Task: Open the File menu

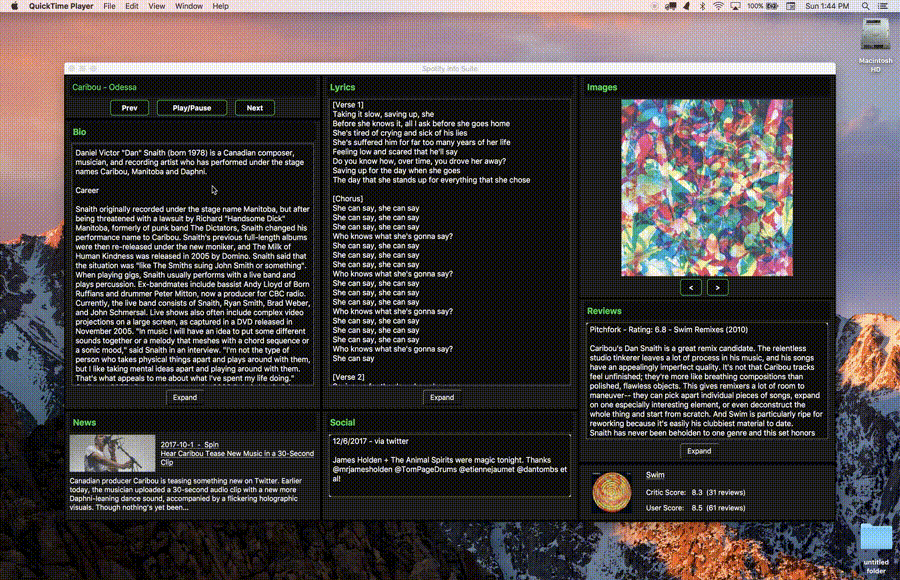Action: coord(106,6)
